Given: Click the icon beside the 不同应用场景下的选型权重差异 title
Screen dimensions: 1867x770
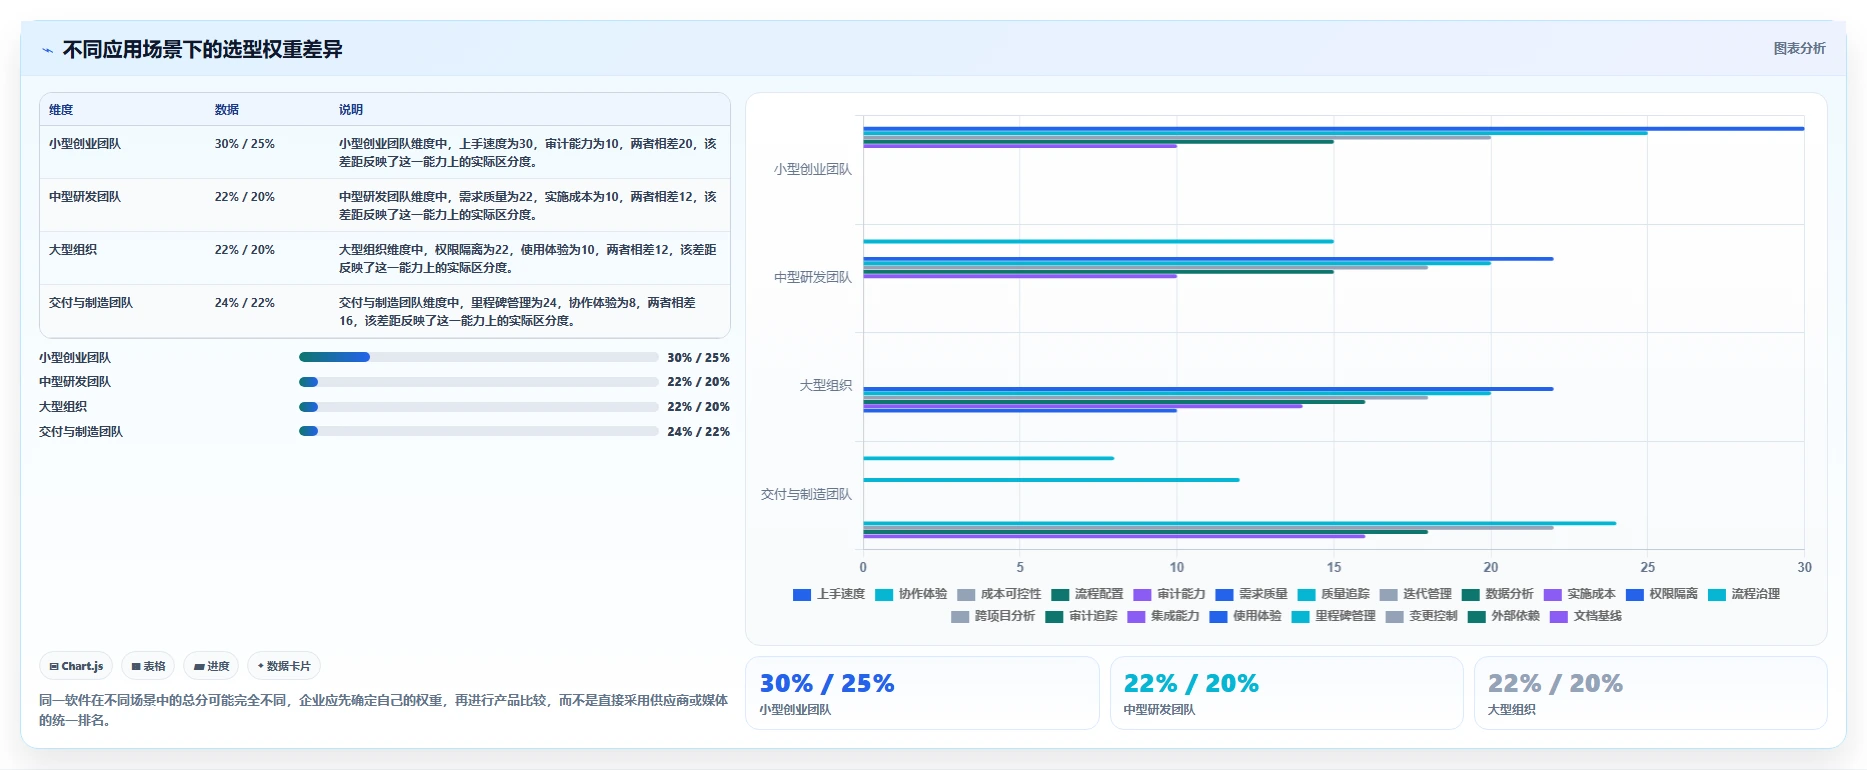Looking at the screenshot, I should tap(47, 50).
